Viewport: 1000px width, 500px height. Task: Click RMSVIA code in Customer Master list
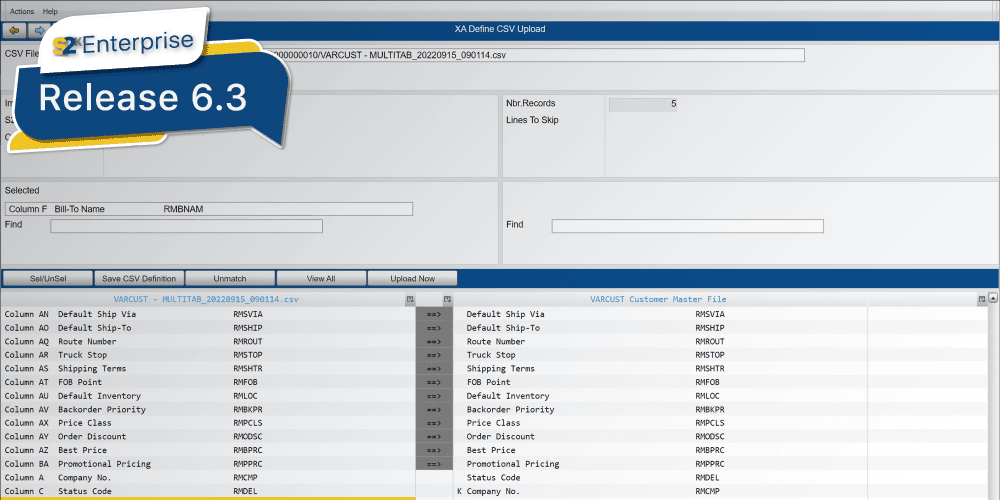click(710, 314)
